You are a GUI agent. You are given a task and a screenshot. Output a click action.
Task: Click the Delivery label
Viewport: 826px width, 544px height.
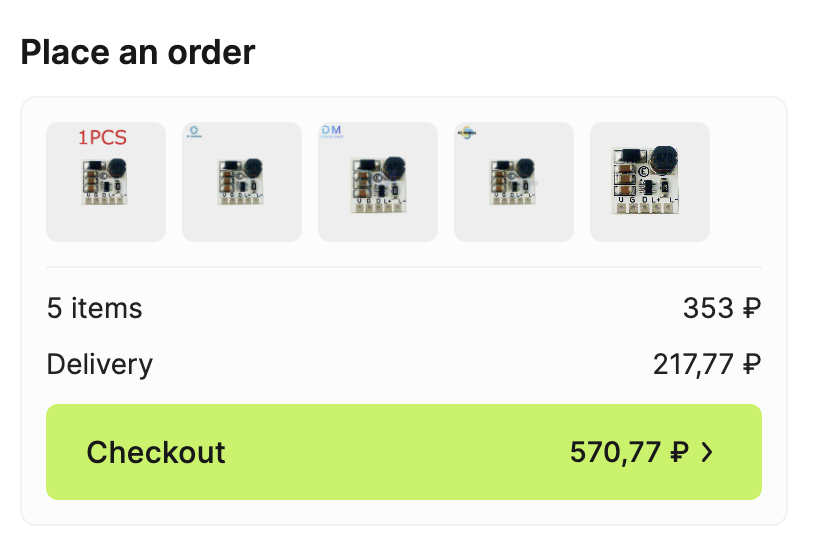[x=100, y=364]
